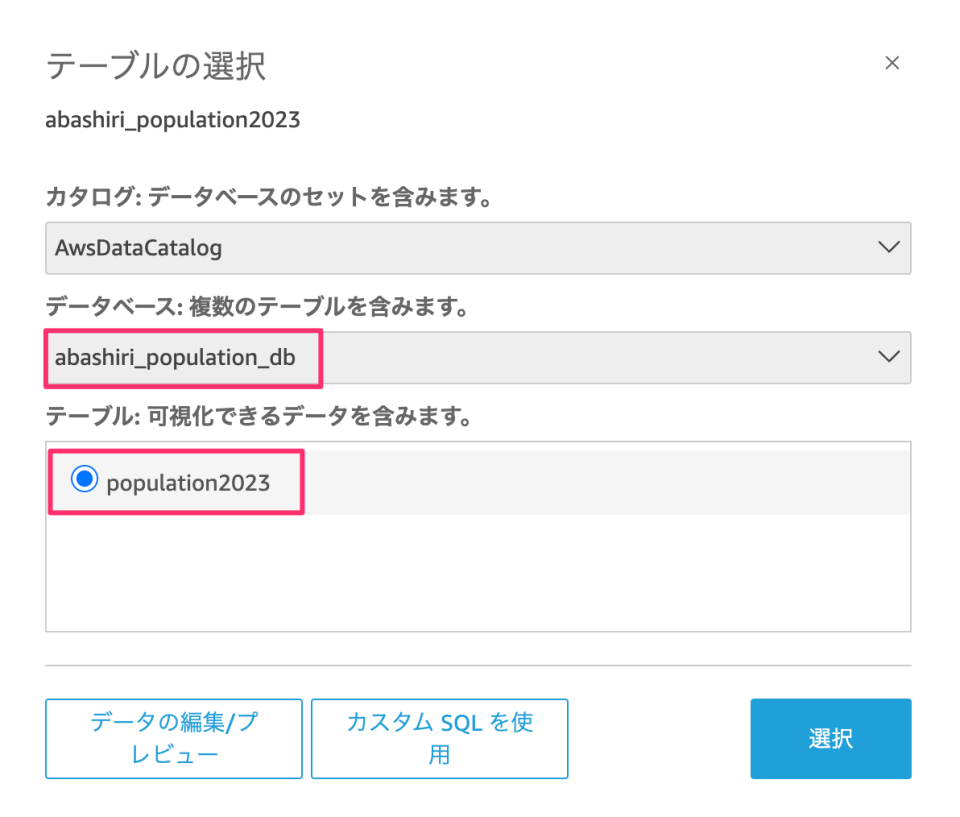Dismiss the テーブルの選択 dialog with the X
960x817 pixels.
point(892,62)
